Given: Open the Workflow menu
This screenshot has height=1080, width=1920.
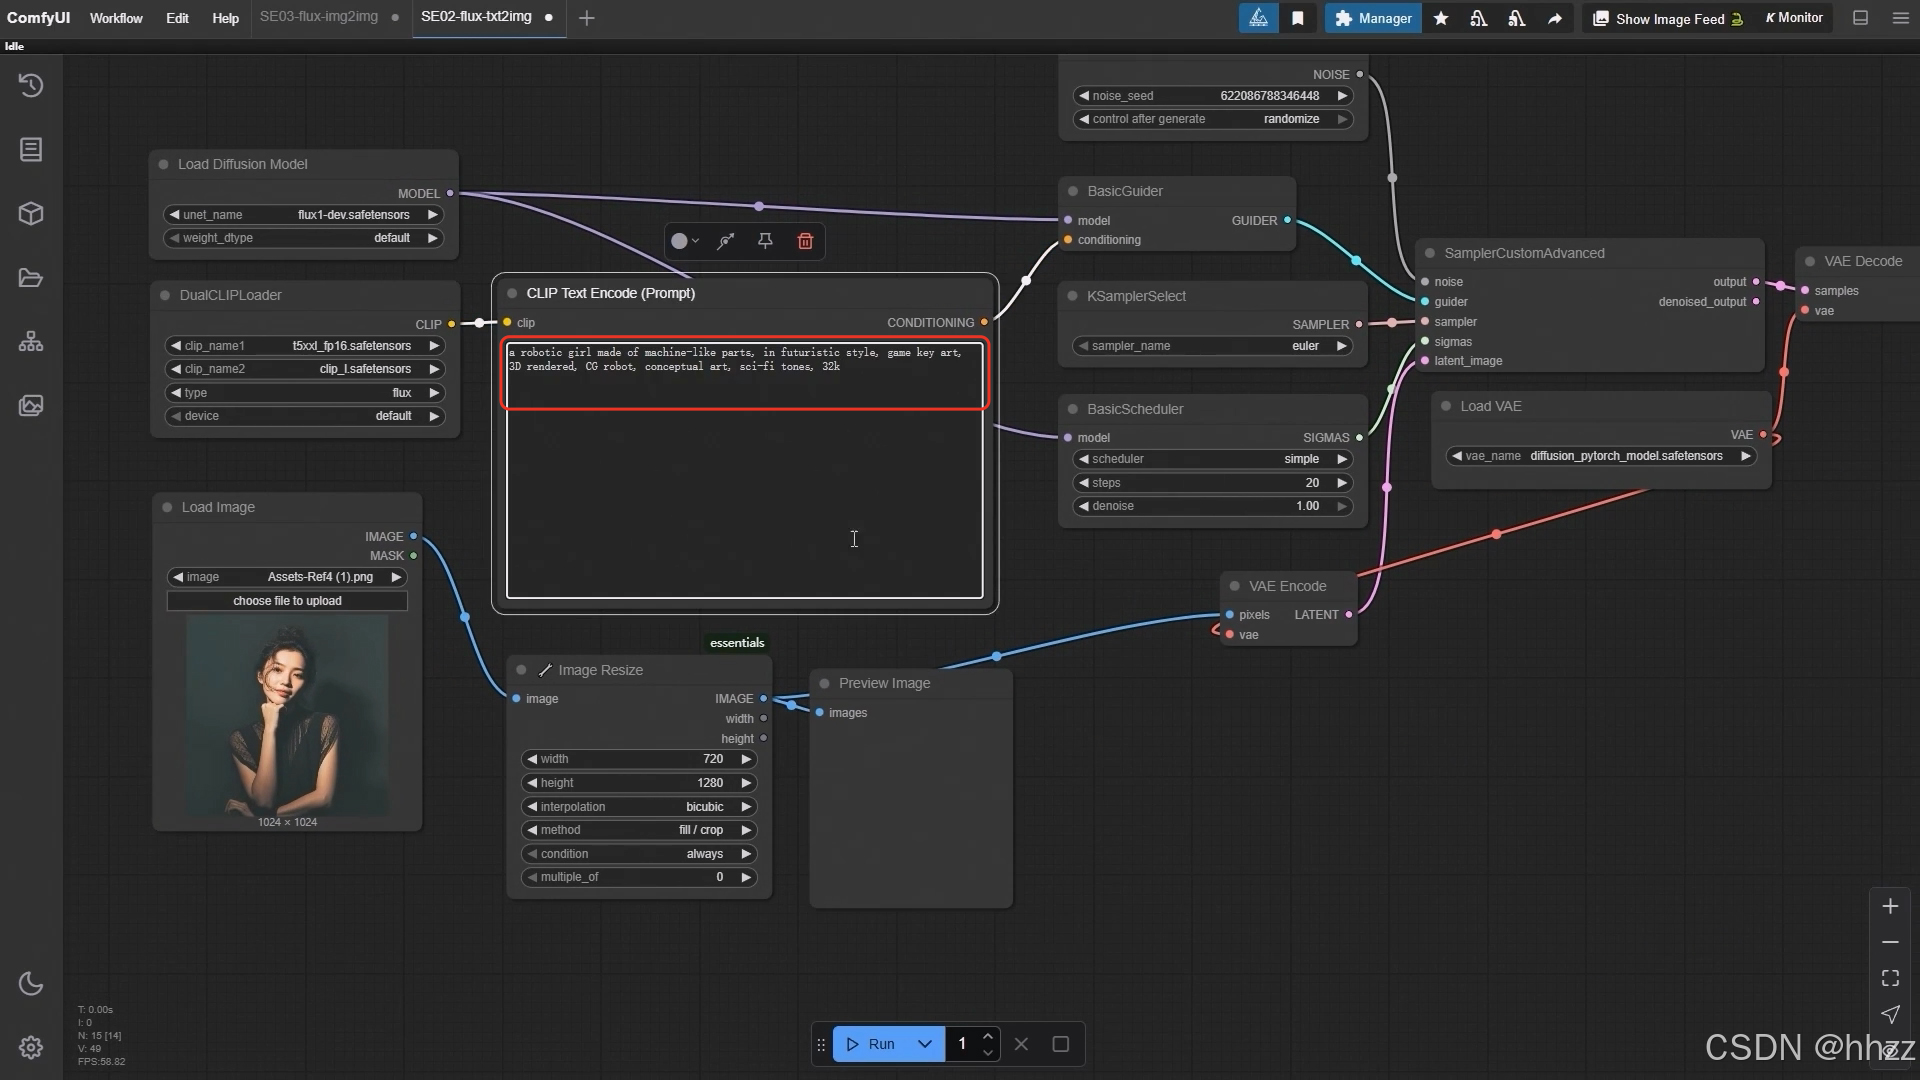Looking at the screenshot, I should [x=116, y=18].
